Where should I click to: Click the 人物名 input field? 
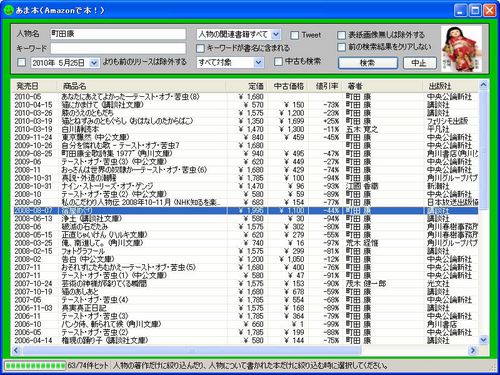click(x=118, y=34)
